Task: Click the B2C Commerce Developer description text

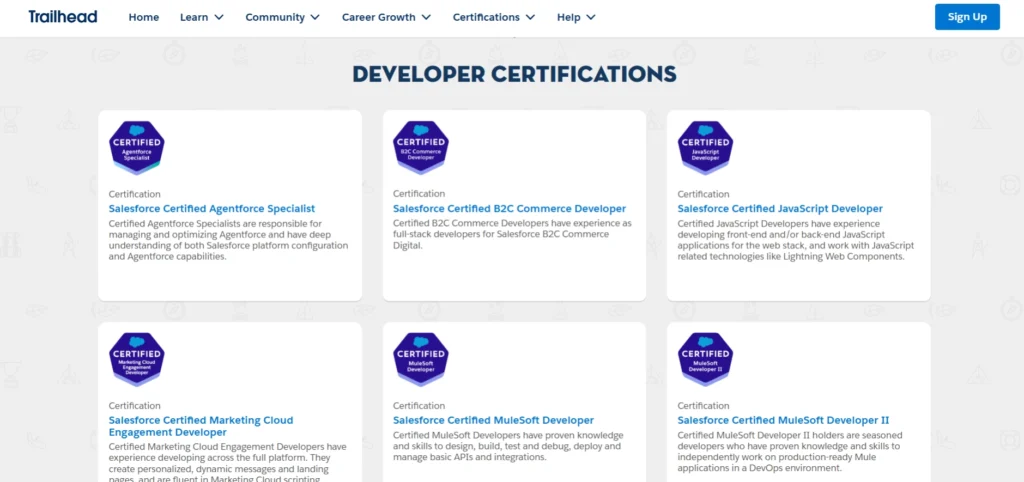Action: click(513, 234)
